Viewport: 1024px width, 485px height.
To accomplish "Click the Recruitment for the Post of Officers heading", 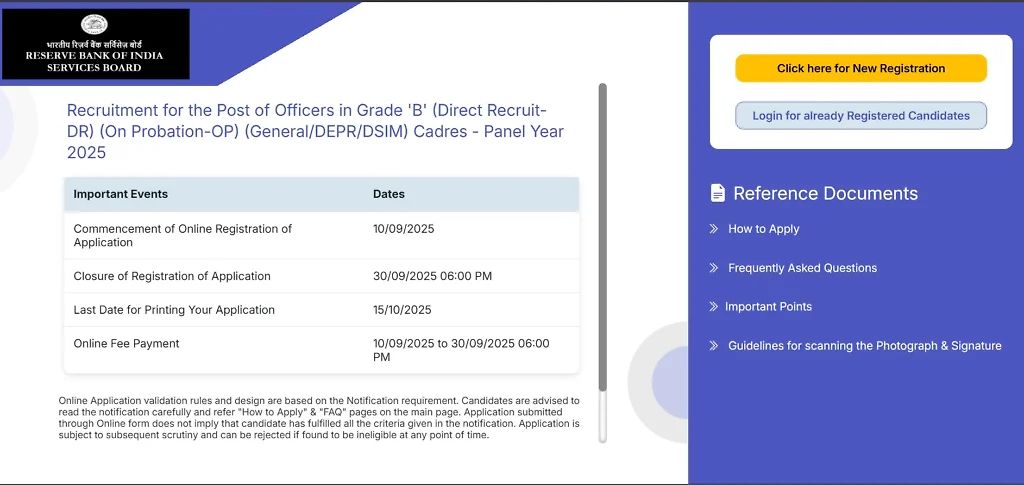I will [315, 131].
